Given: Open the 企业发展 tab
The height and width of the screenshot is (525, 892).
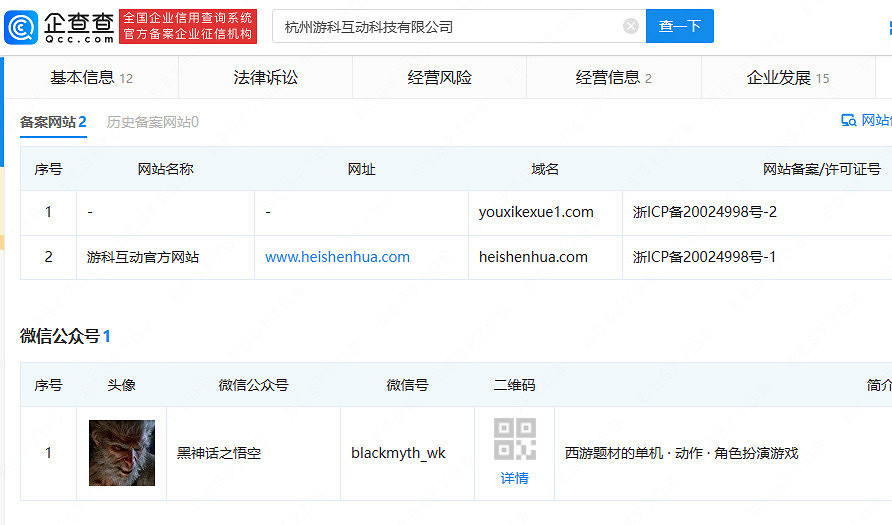Looking at the screenshot, I should [x=787, y=78].
